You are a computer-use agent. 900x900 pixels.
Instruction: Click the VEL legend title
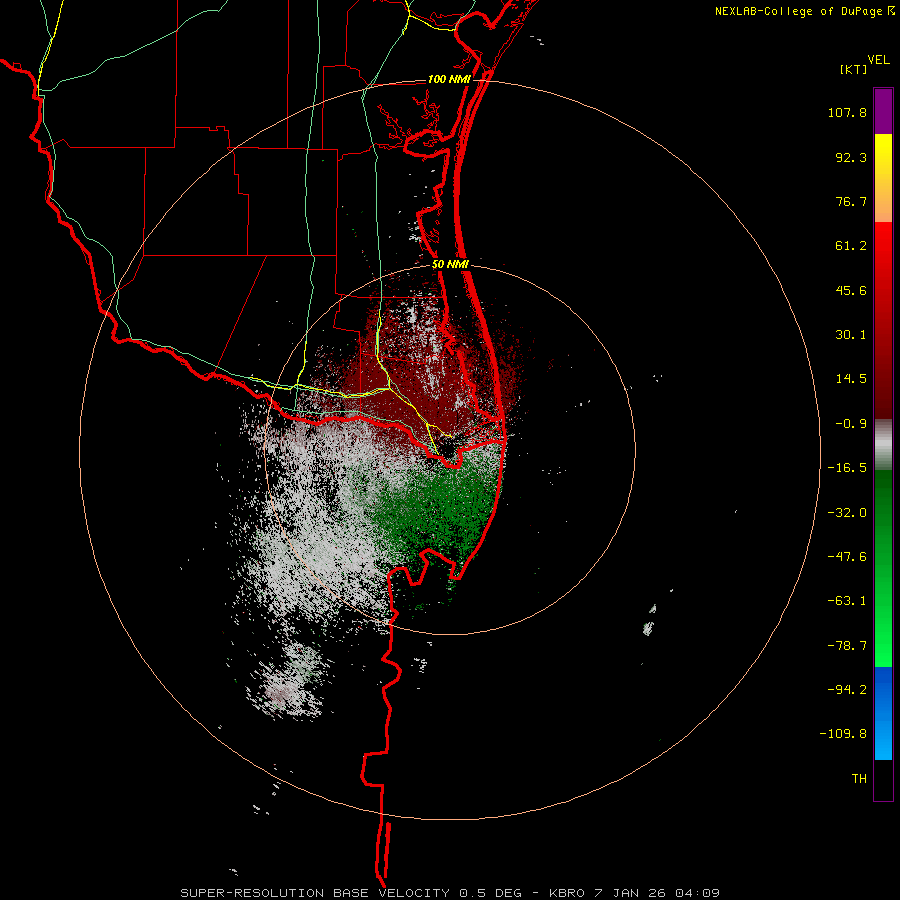click(x=878, y=59)
